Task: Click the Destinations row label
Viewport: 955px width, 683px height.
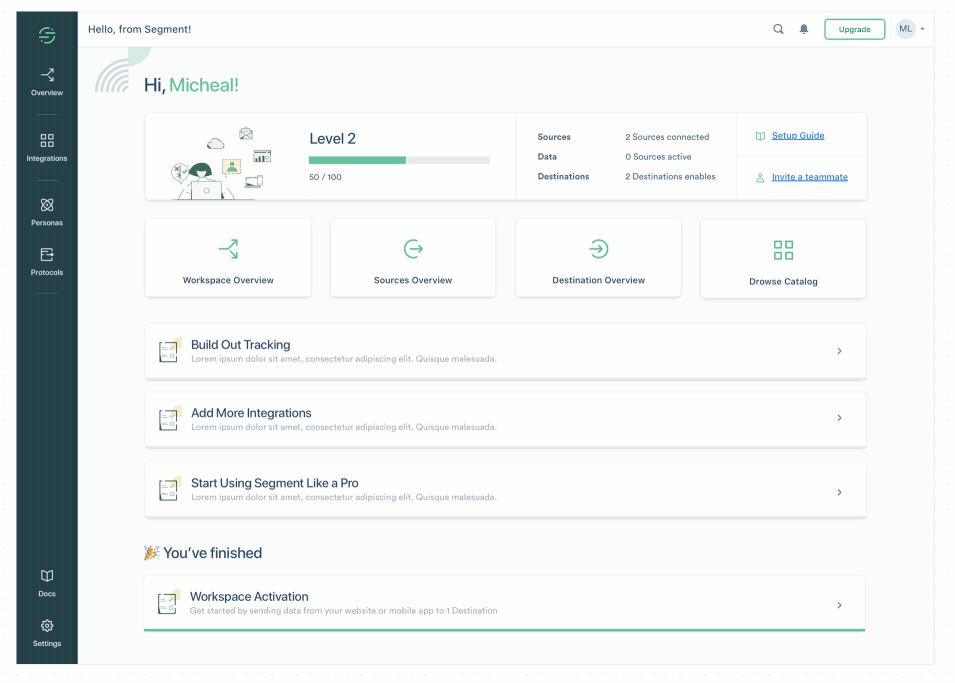Action: [x=563, y=177]
